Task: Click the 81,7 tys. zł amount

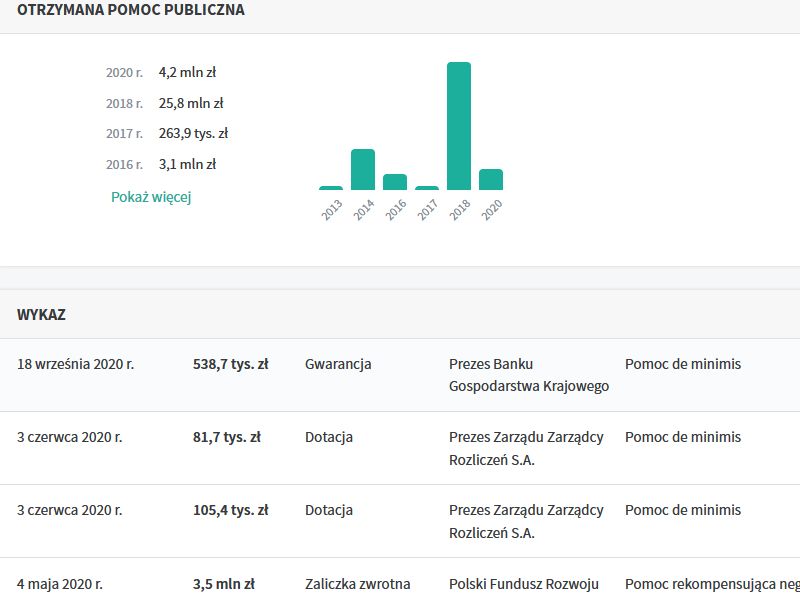Action: (226, 437)
